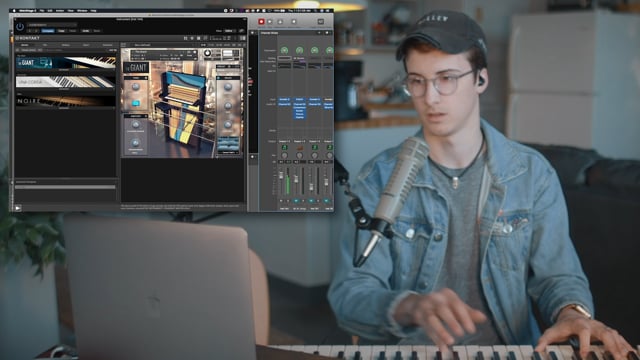This screenshot has width=640, height=360.
Task: Open the Help menu
Action: click(x=93, y=11)
